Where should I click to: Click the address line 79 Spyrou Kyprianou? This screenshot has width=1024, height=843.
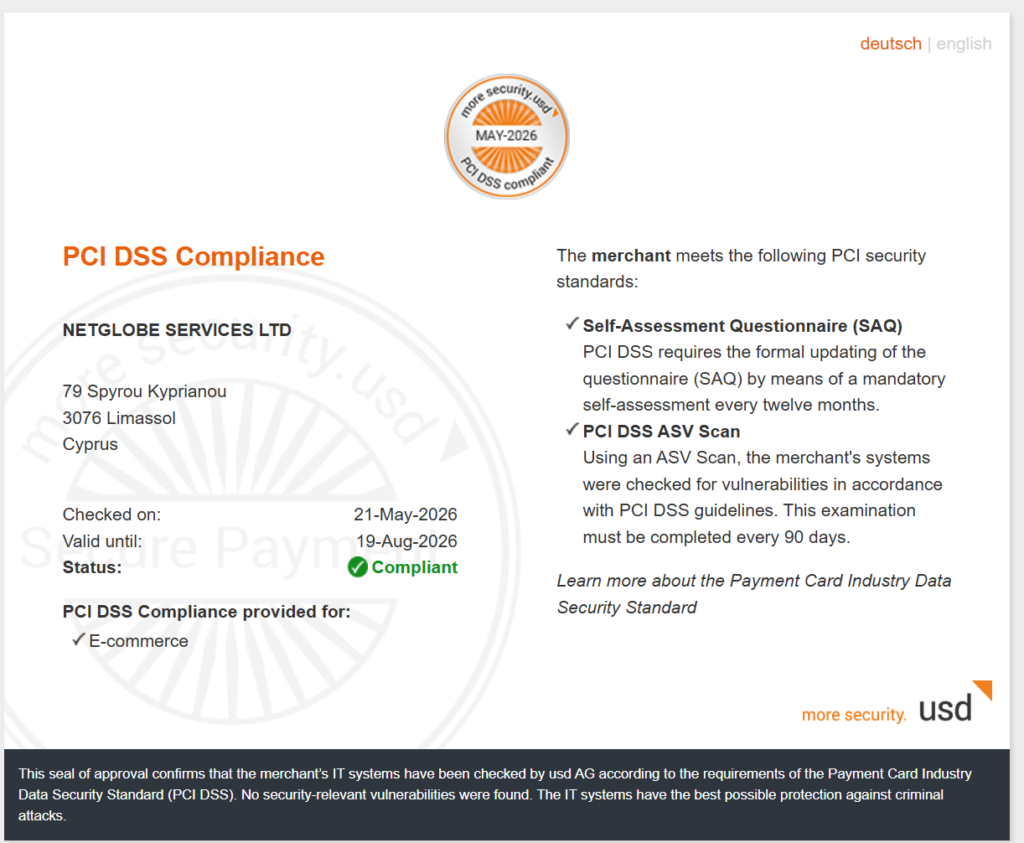[x=144, y=391]
